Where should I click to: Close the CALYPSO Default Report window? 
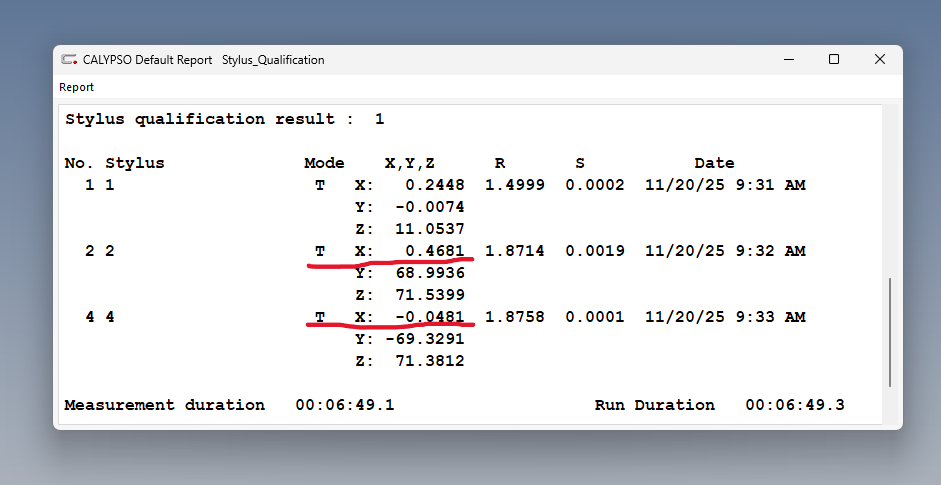point(880,59)
